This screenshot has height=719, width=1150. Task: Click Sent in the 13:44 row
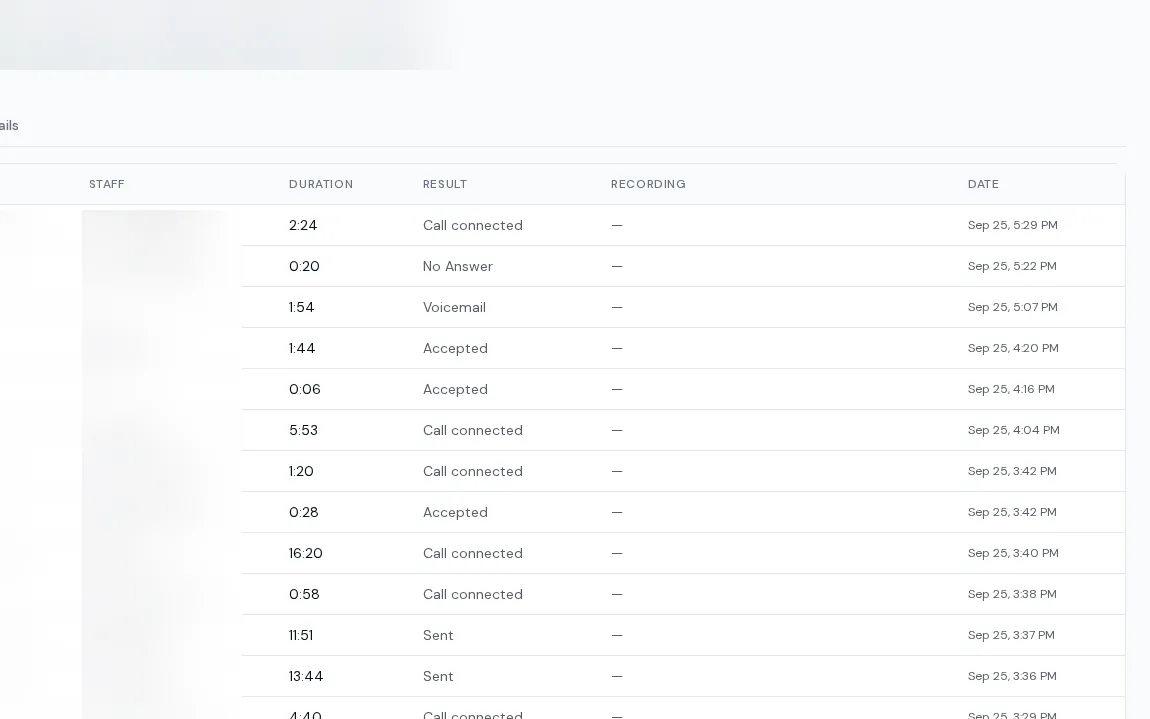click(x=438, y=677)
